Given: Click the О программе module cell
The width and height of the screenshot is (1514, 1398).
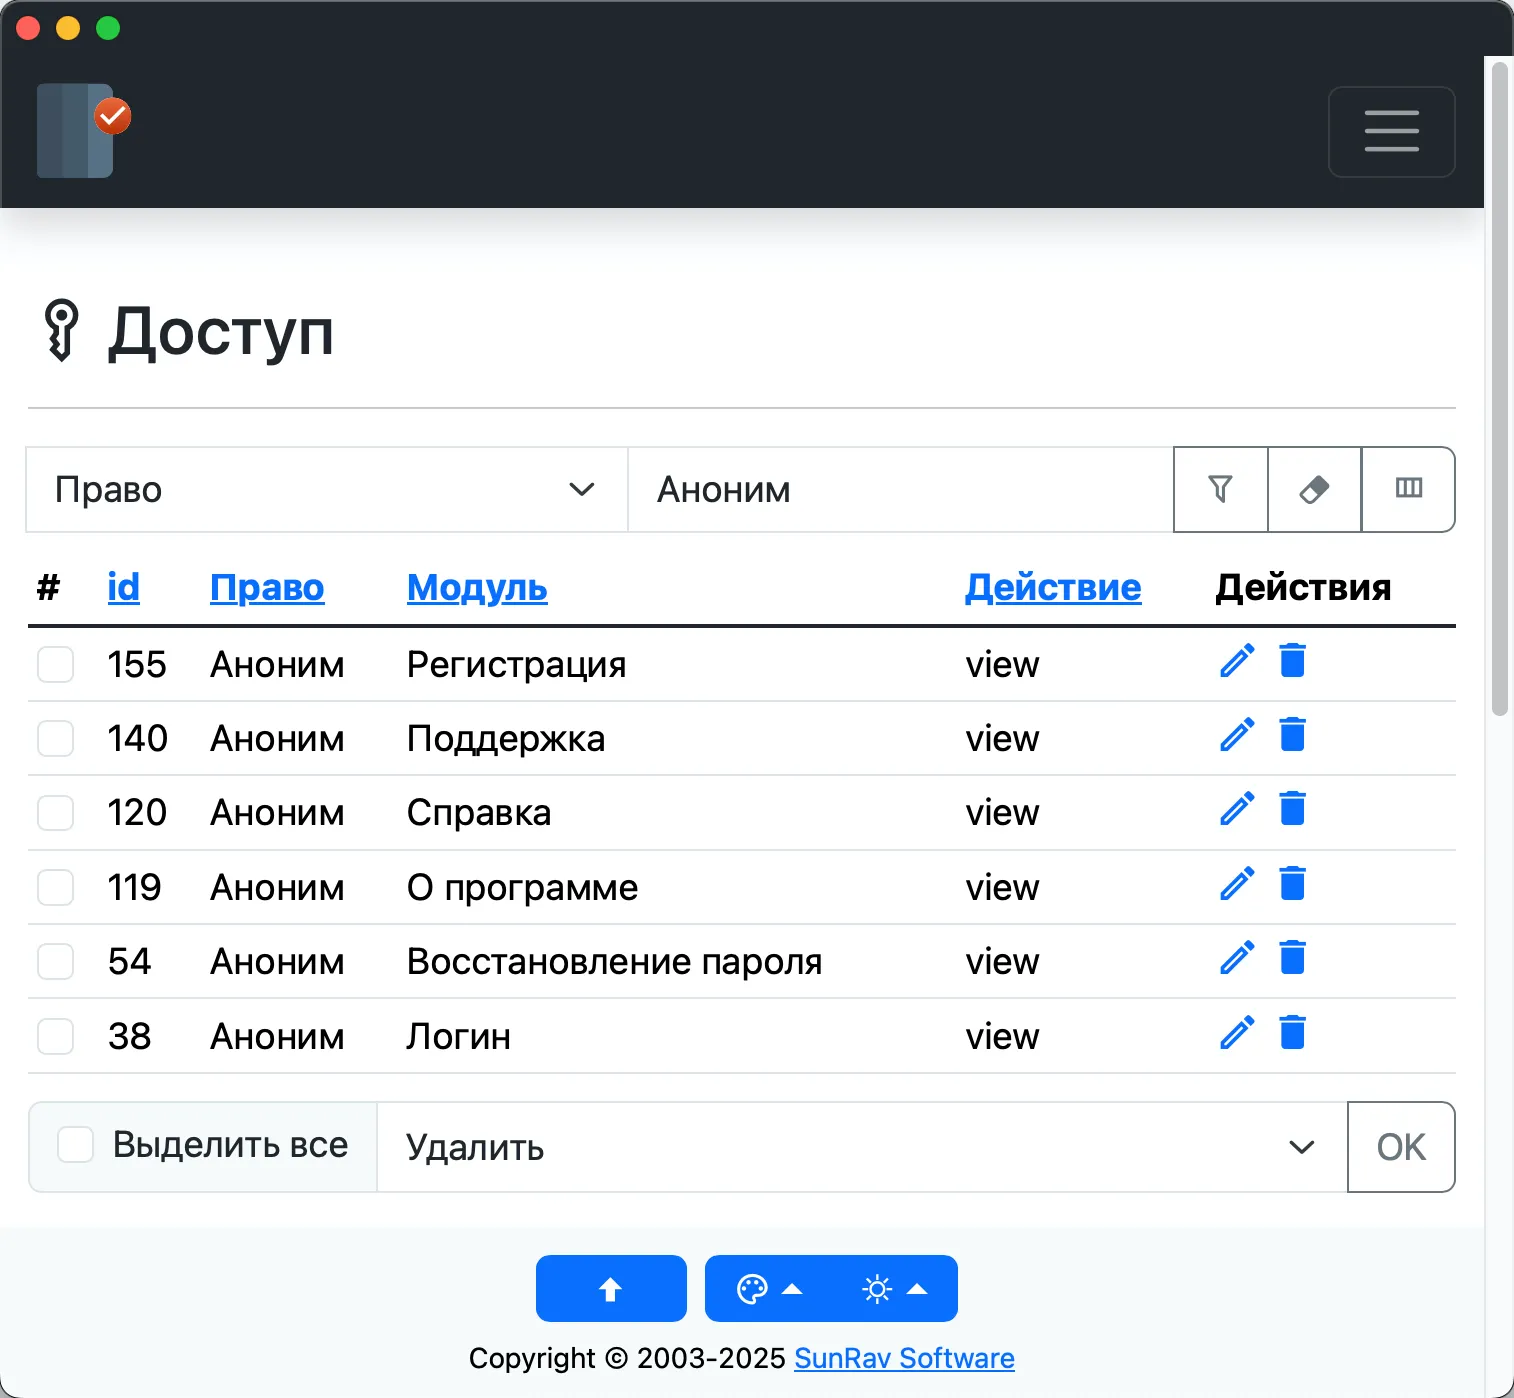Looking at the screenshot, I should pos(522,887).
